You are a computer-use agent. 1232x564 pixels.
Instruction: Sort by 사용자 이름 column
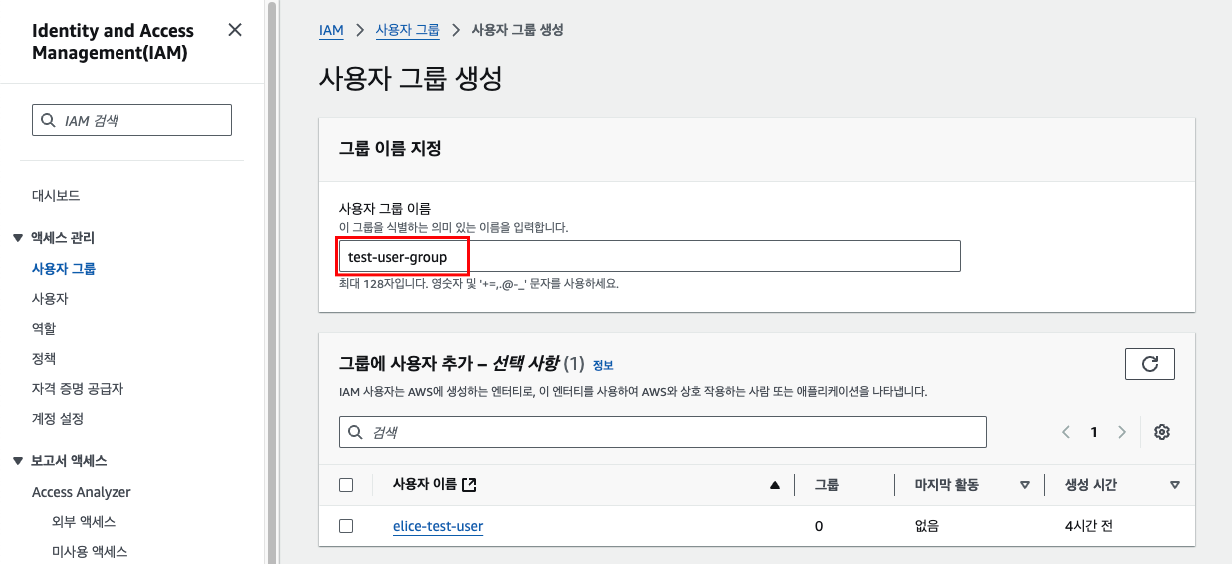pos(774,485)
